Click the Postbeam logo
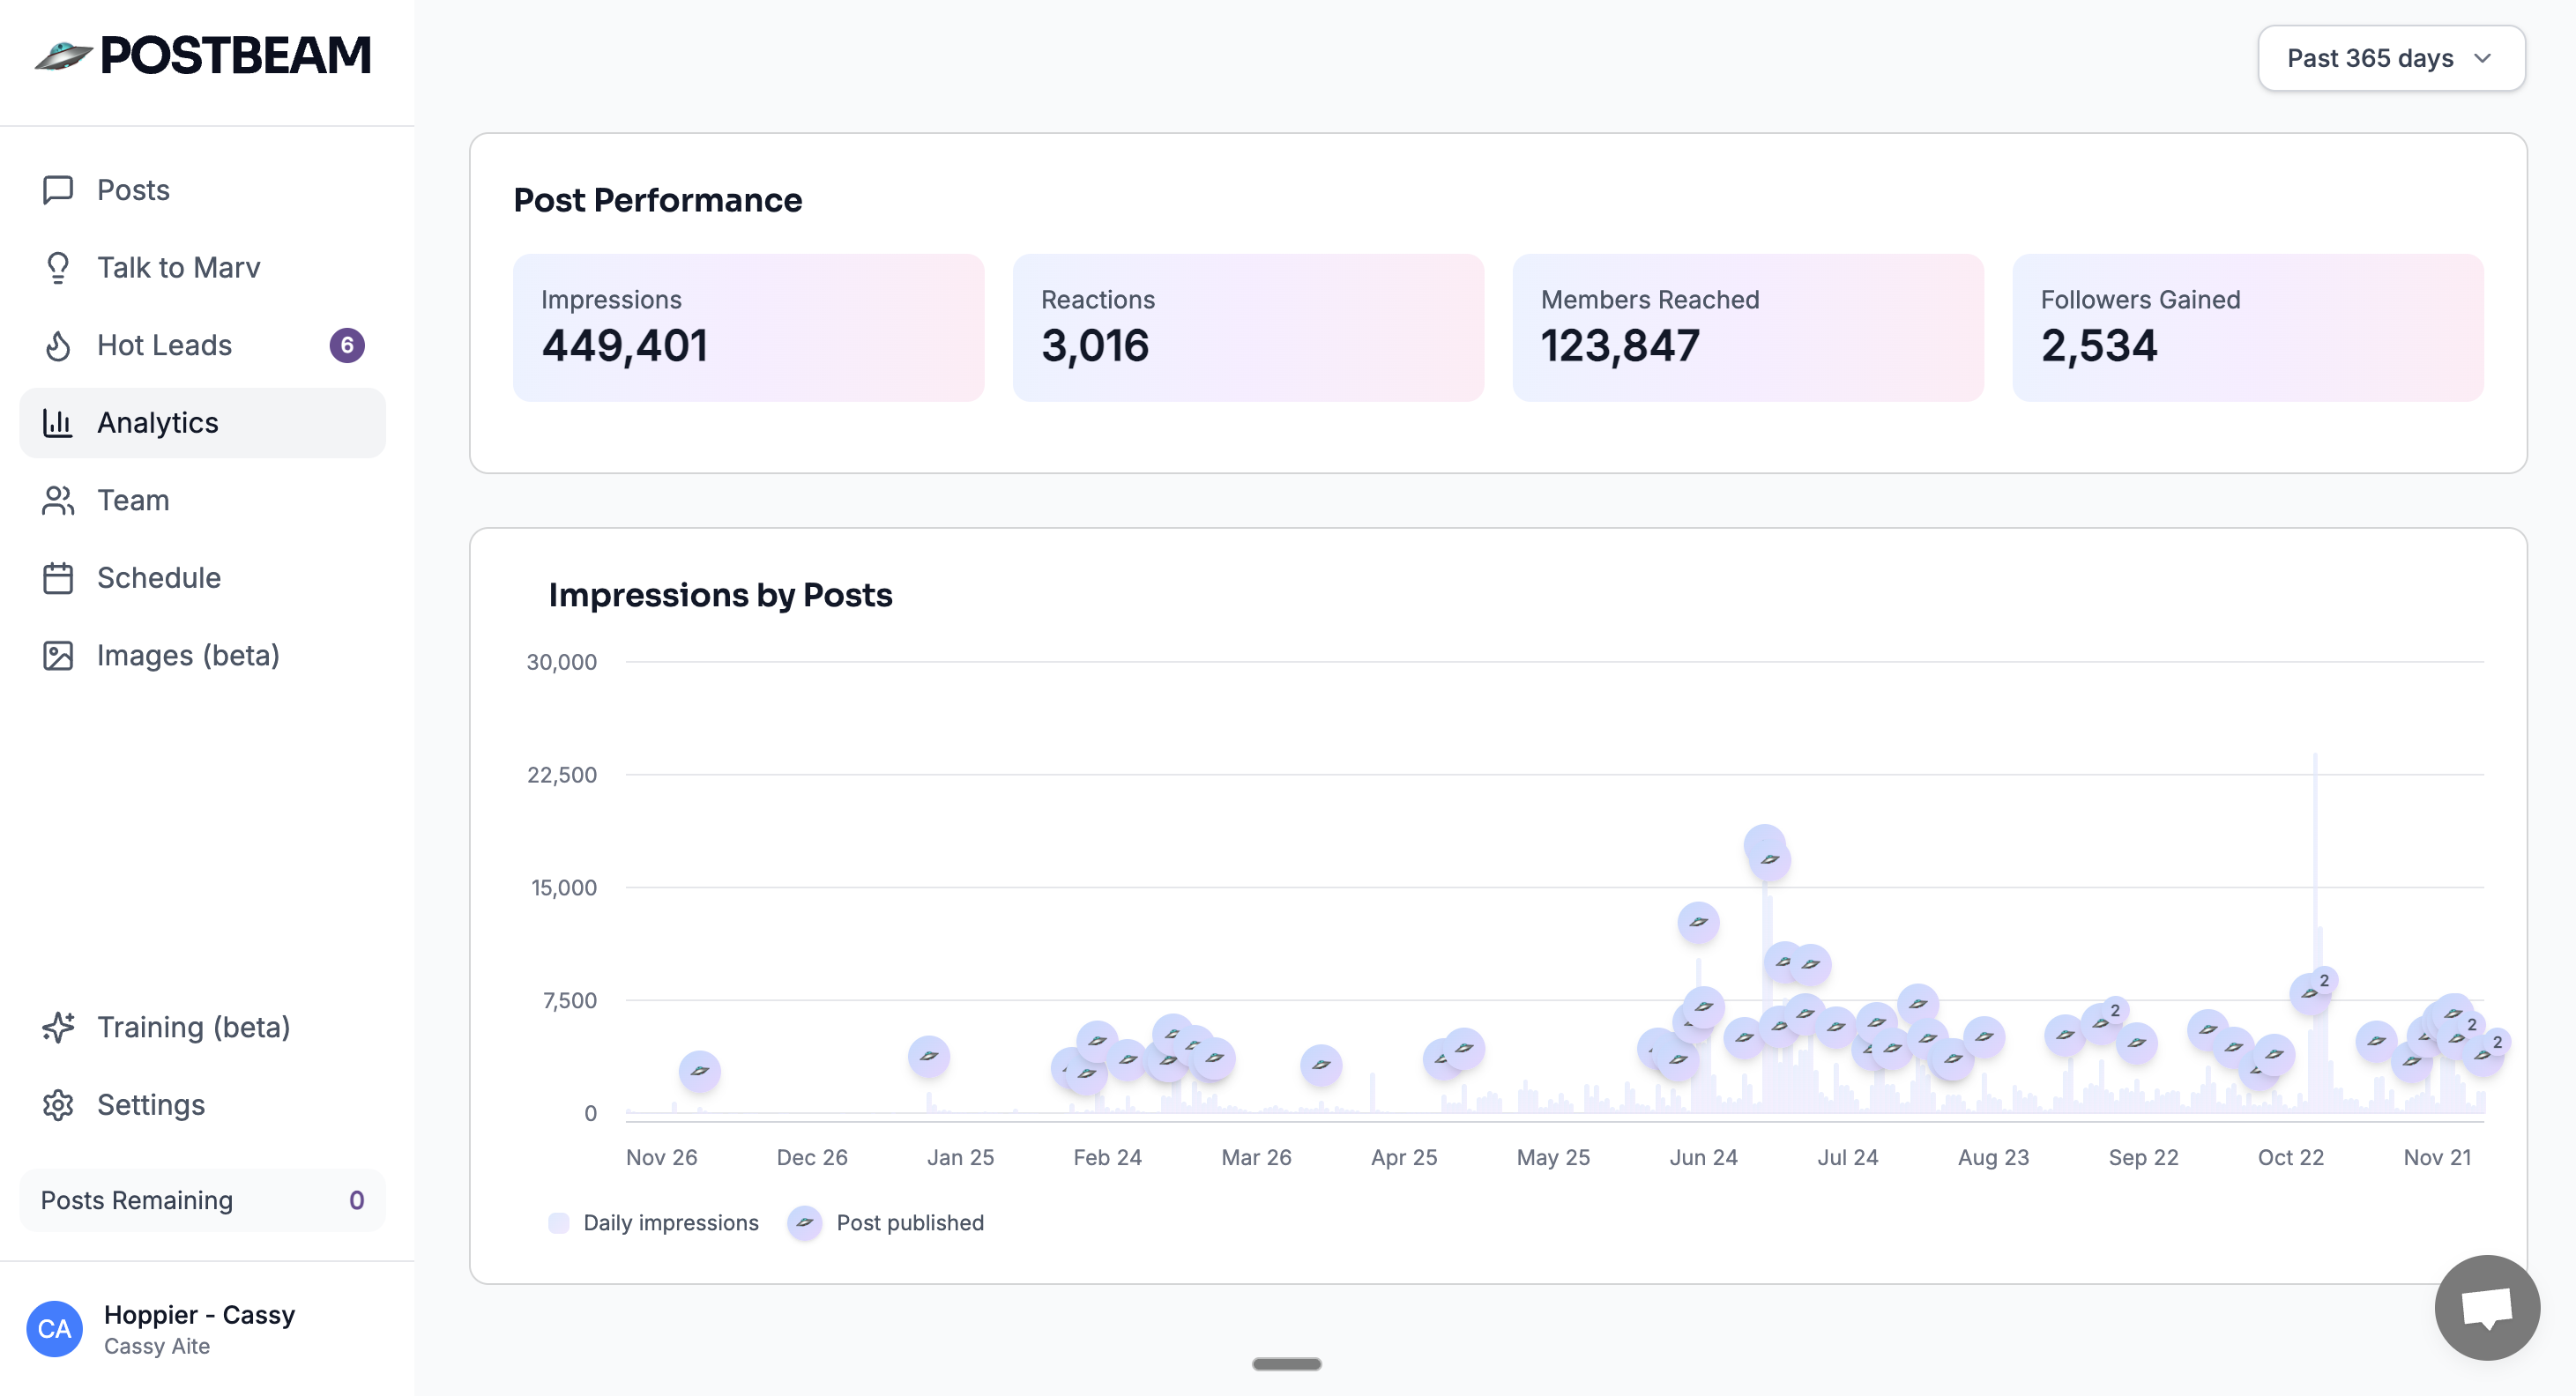This screenshot has height=1396, width=2576. coord(203,55)
